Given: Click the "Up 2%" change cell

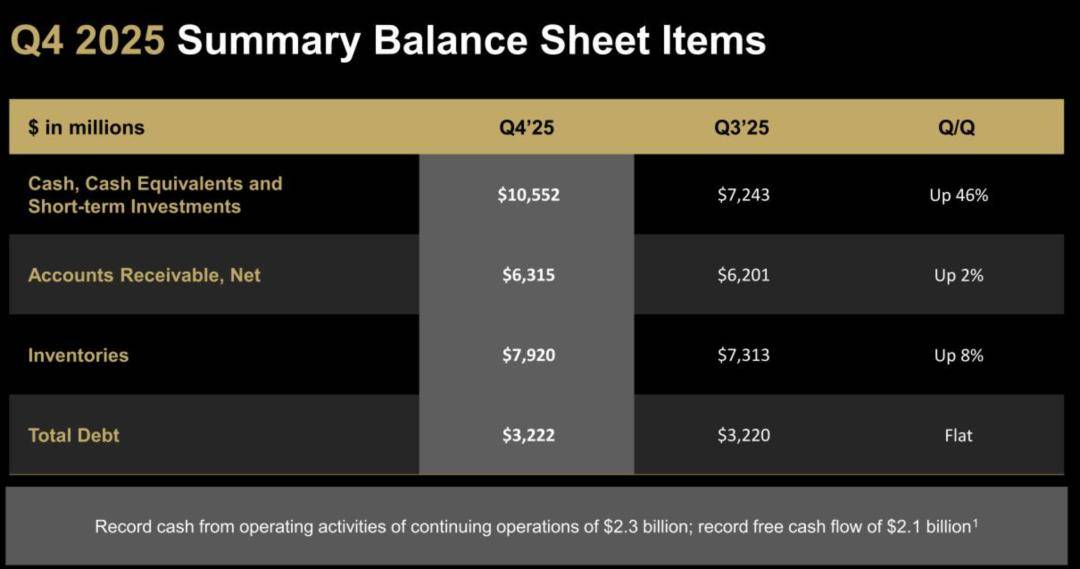Looking at the screenshot, I should click(x=958, y=275).
